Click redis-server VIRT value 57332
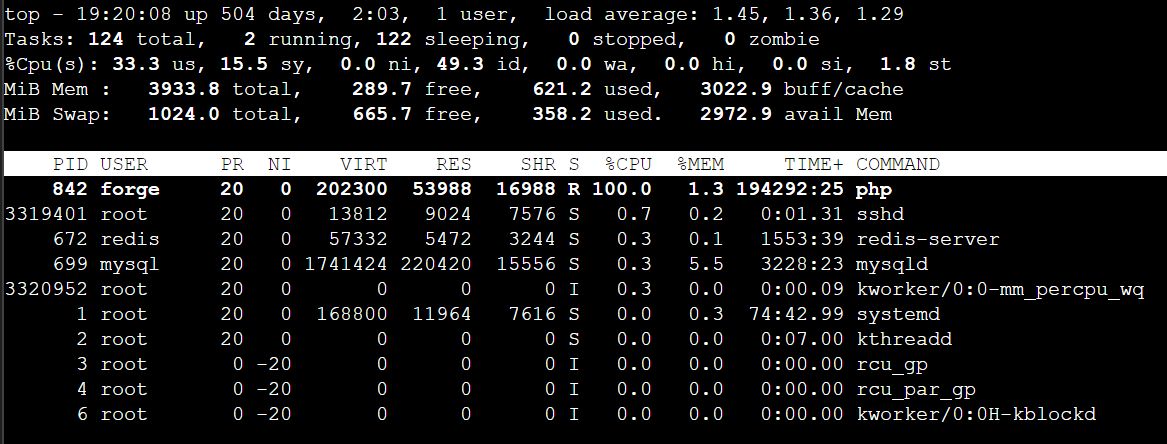Screen dimensions: 1167x444 358,239
